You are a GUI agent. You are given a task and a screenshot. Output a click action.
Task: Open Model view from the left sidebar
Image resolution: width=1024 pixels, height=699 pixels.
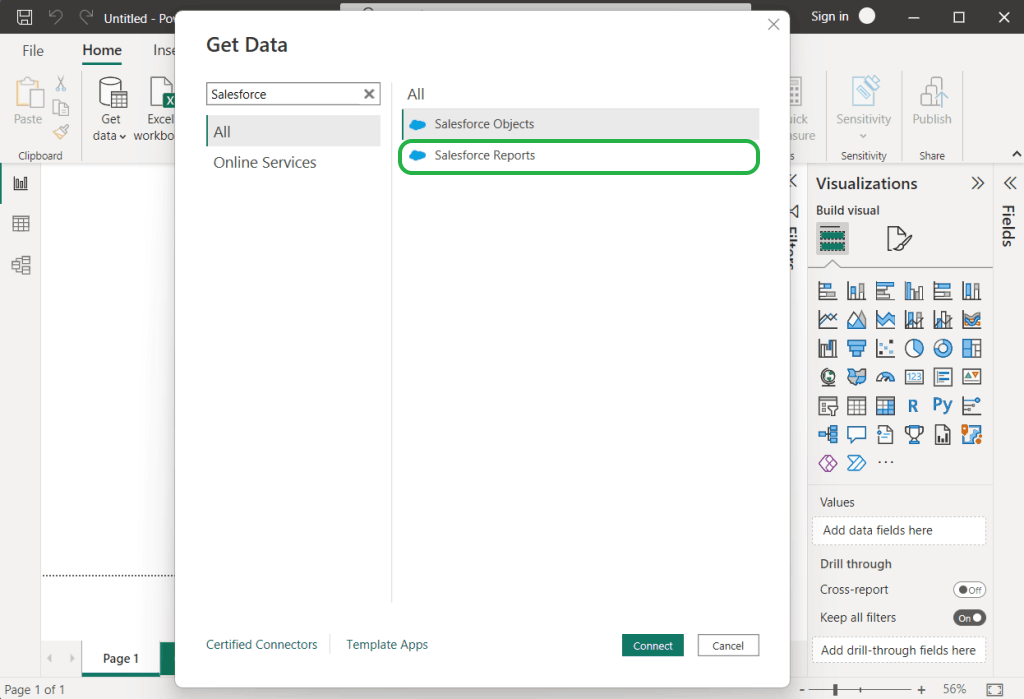20,265
